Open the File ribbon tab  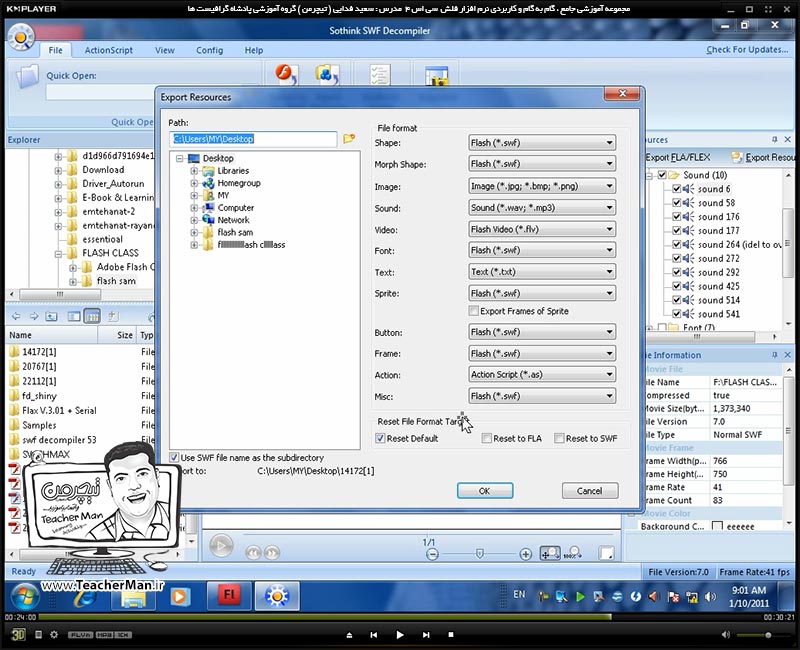point(56,50)
